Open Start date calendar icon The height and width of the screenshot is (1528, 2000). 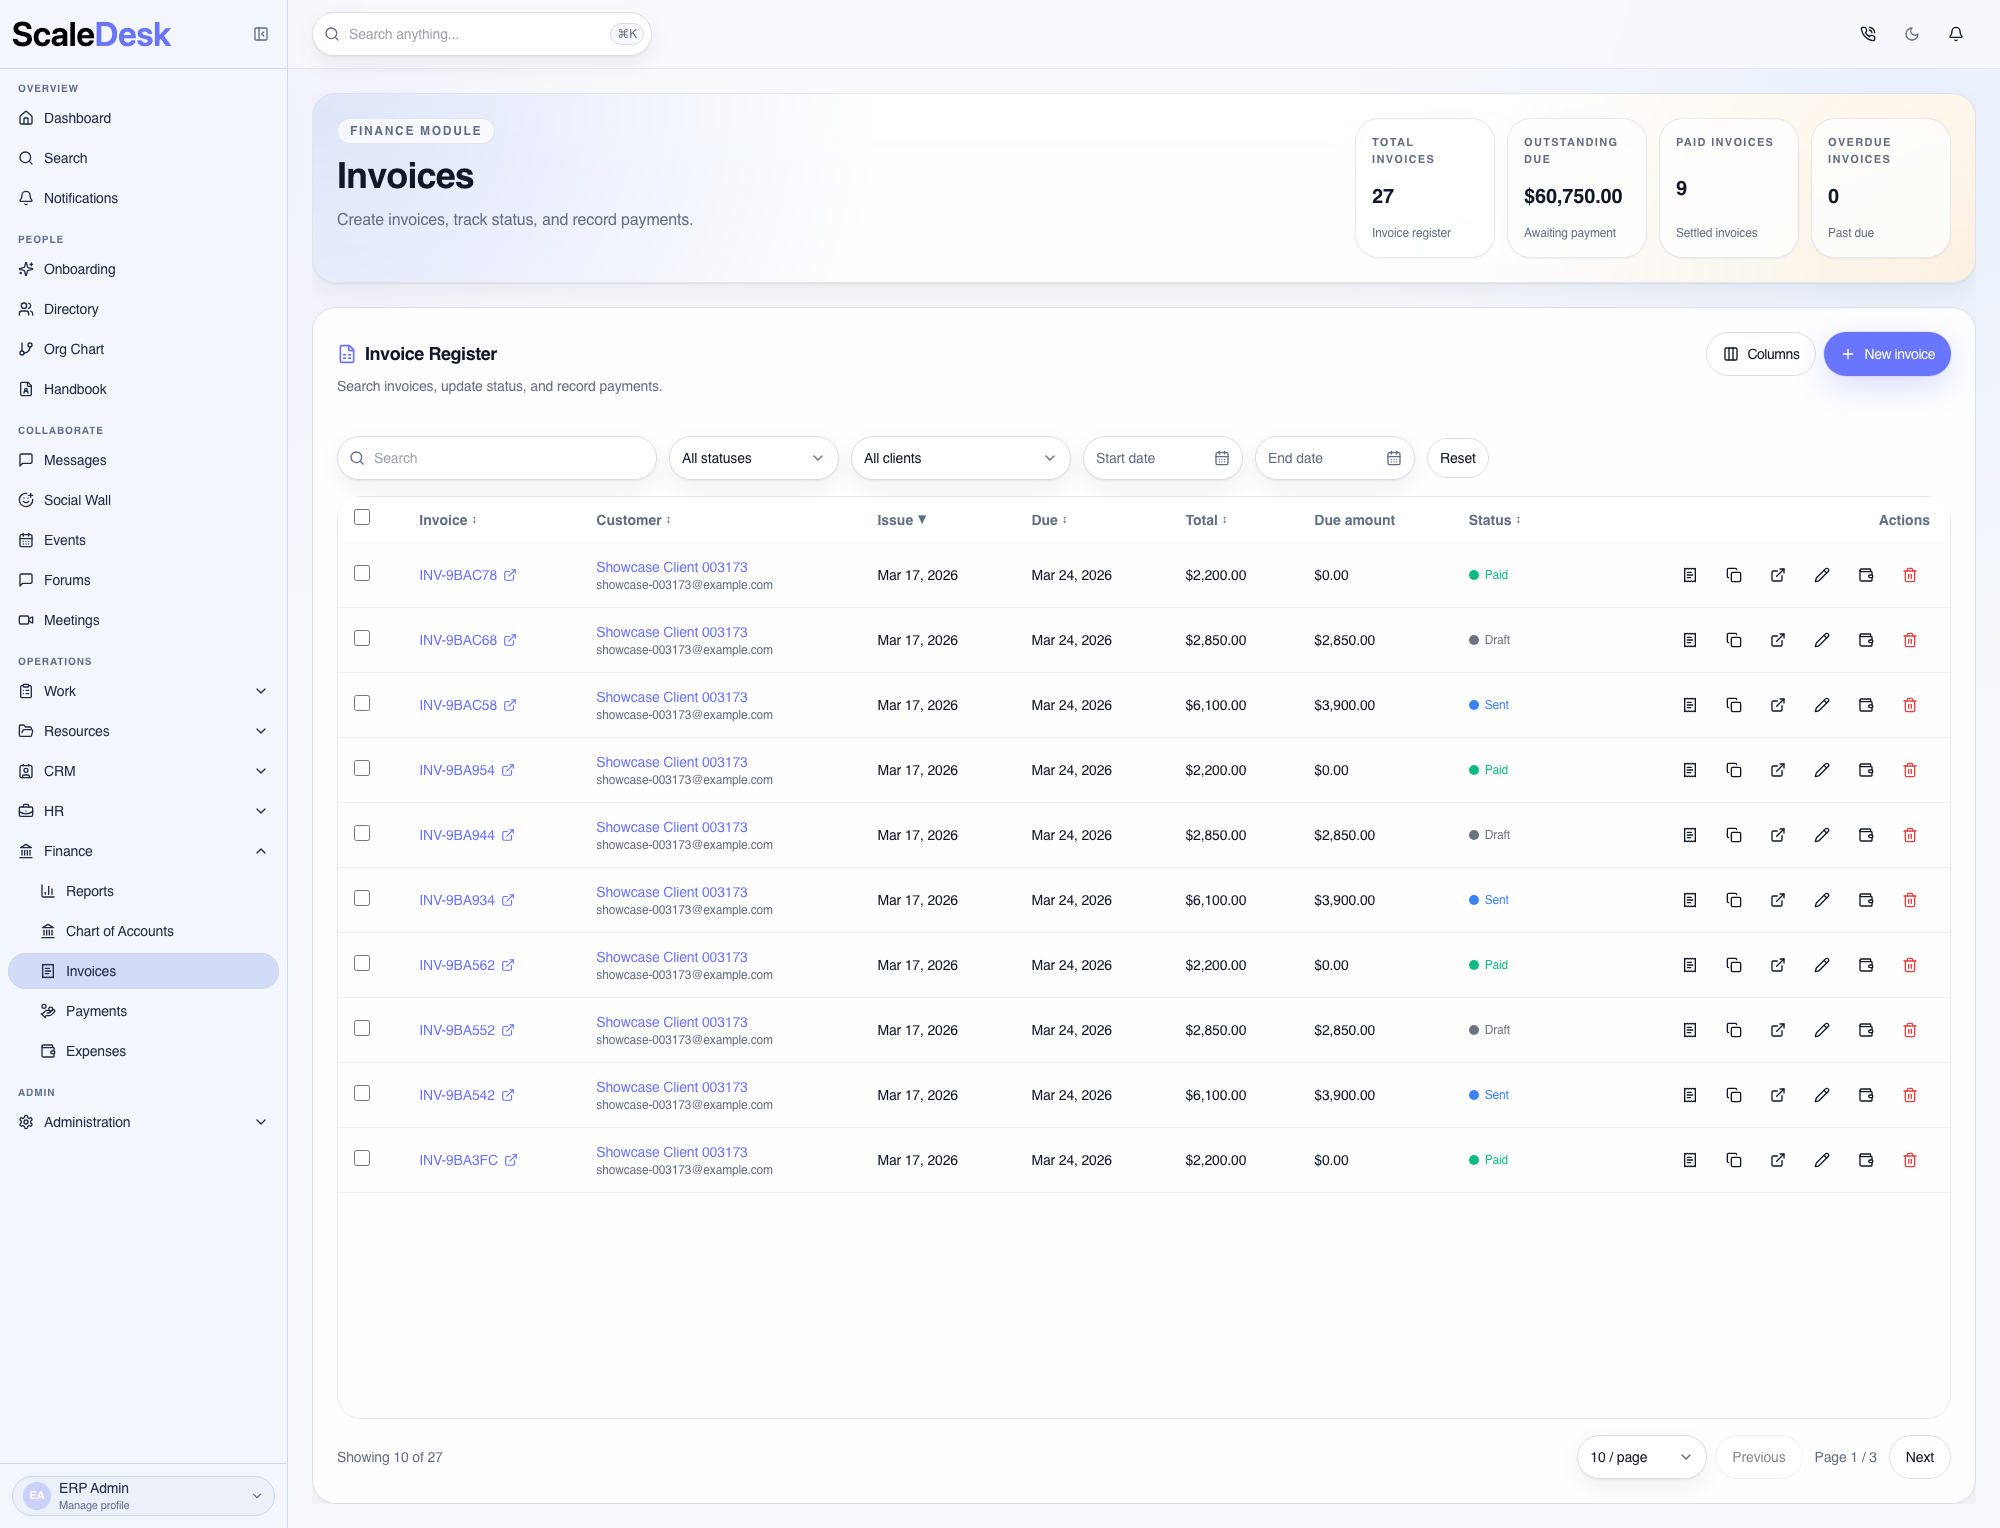pyautogui.click(x=1222, y=458)
